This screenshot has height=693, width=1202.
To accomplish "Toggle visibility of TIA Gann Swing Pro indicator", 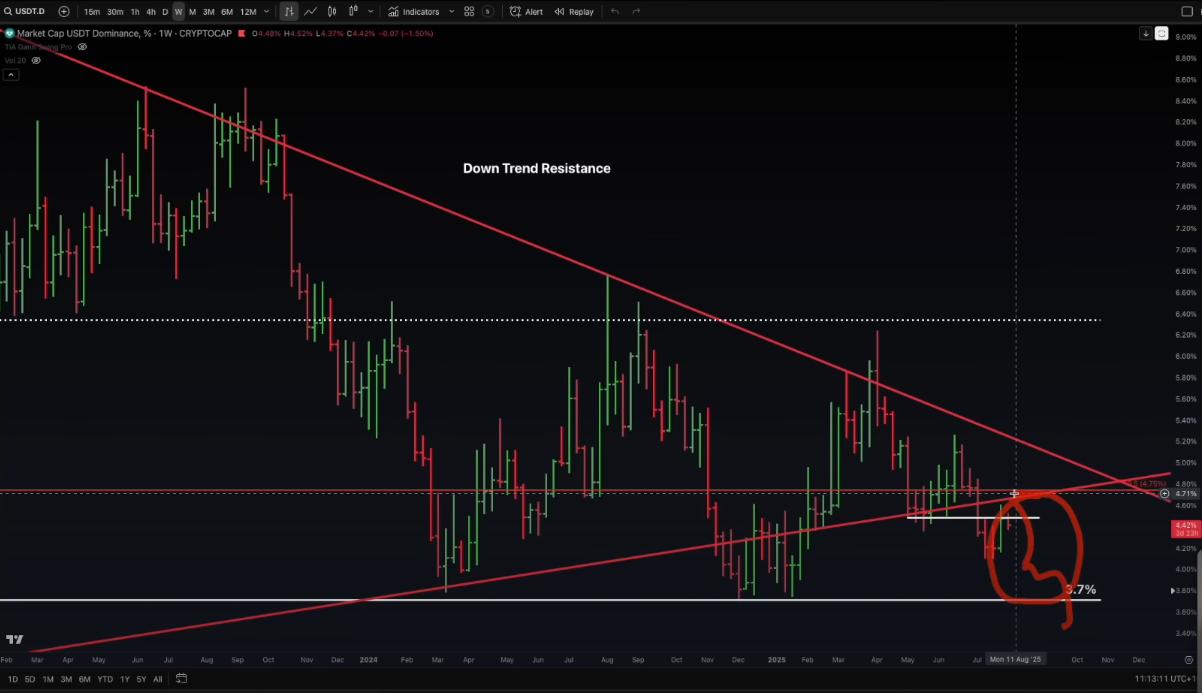I will click(82, 46).
